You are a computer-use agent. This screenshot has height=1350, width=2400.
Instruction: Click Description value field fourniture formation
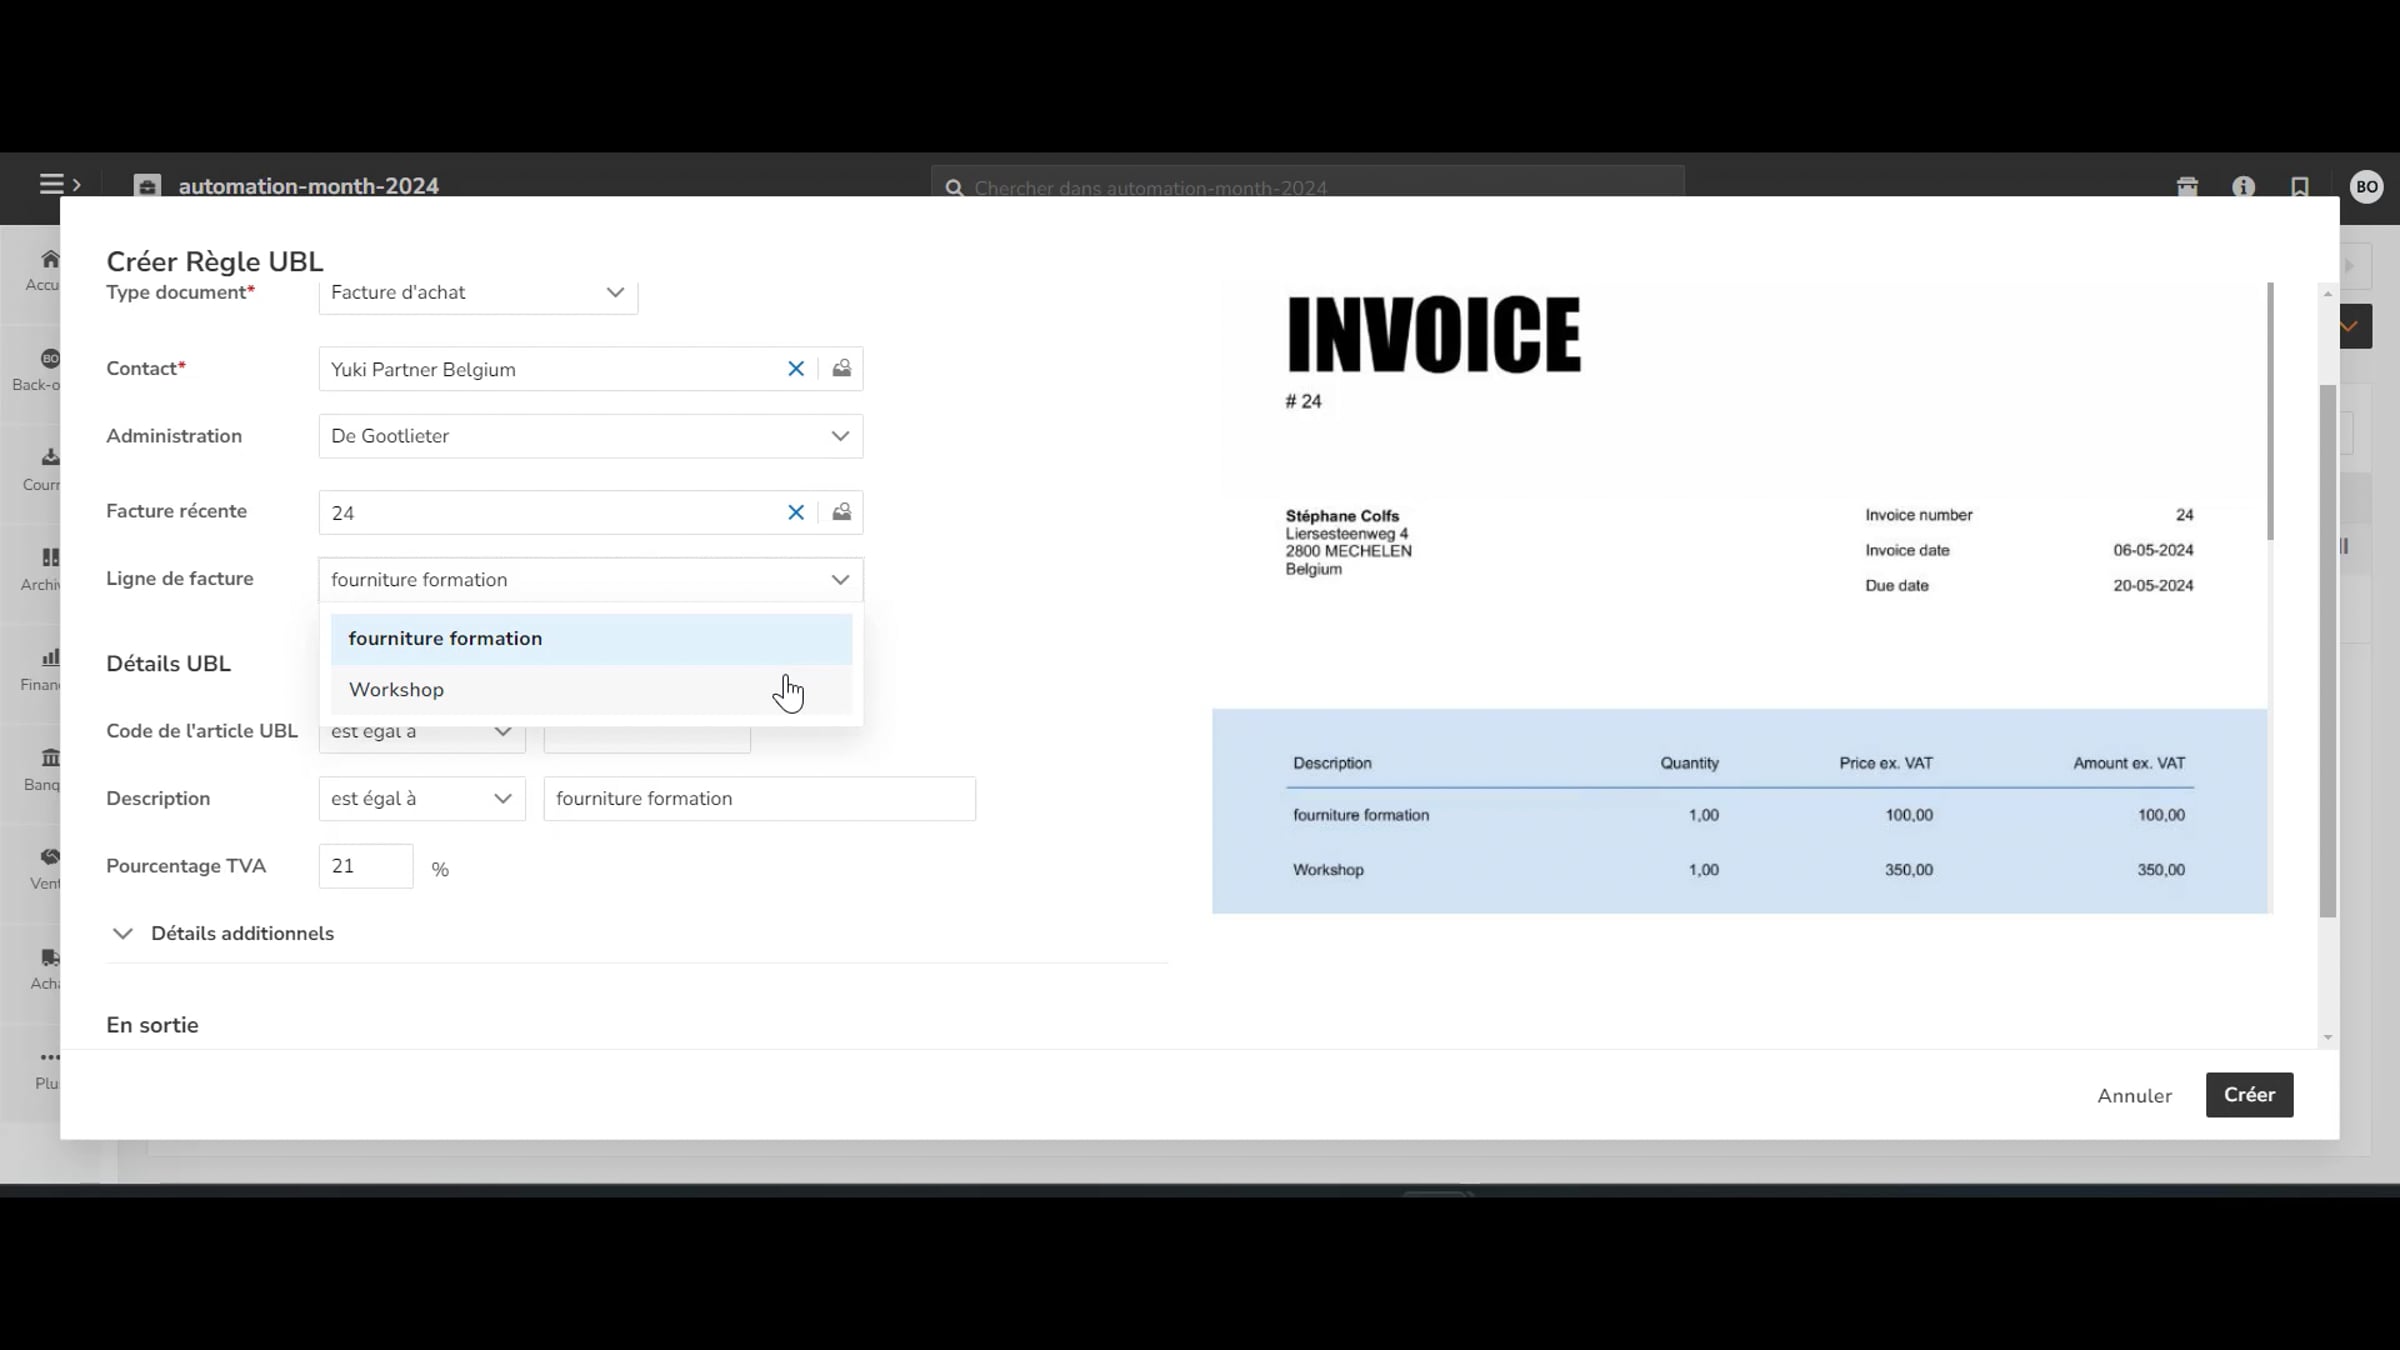tap(758, 799)
